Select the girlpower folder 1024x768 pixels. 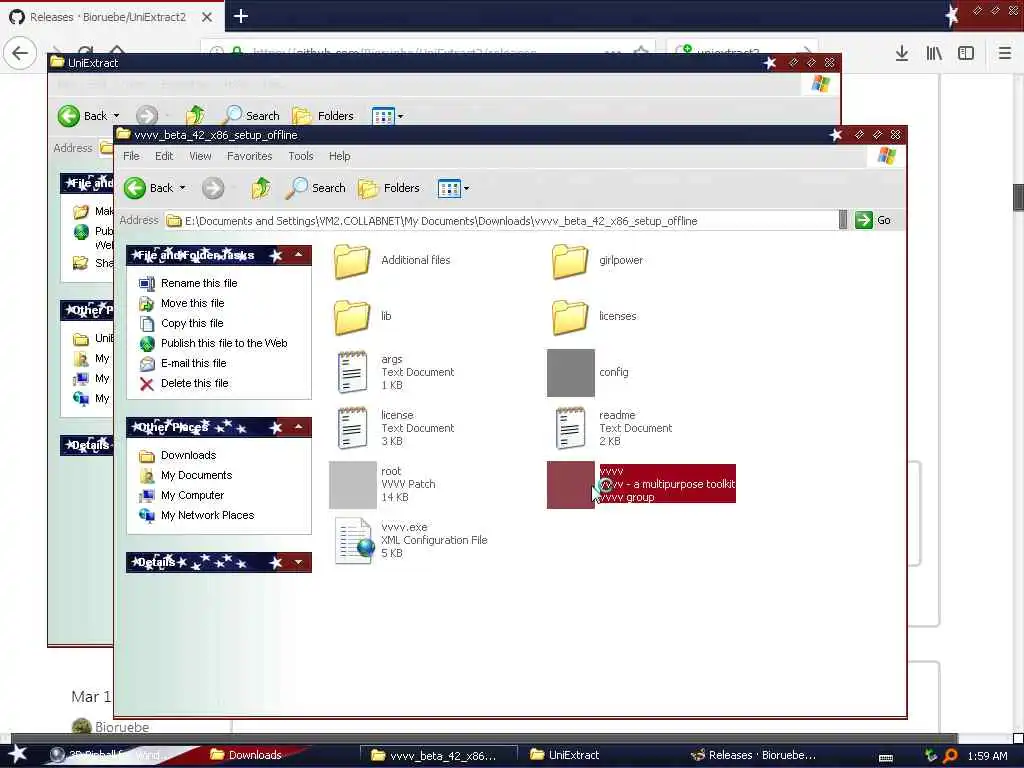coord(597,261)
